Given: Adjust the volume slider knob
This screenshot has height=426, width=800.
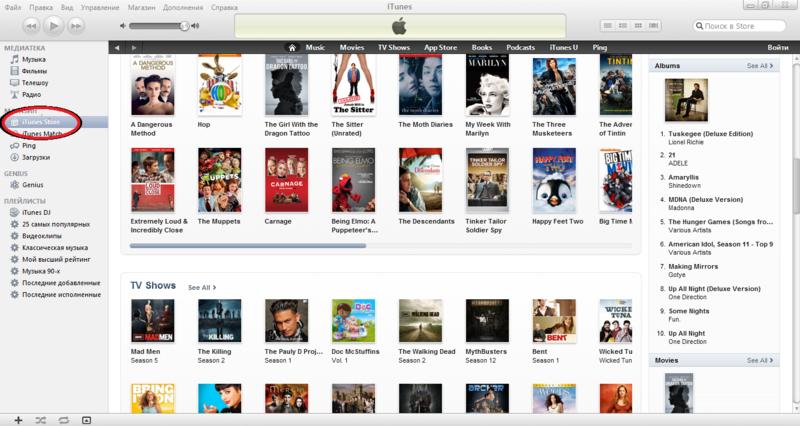Looking at the screenshot, I should [x=184, y=26].
